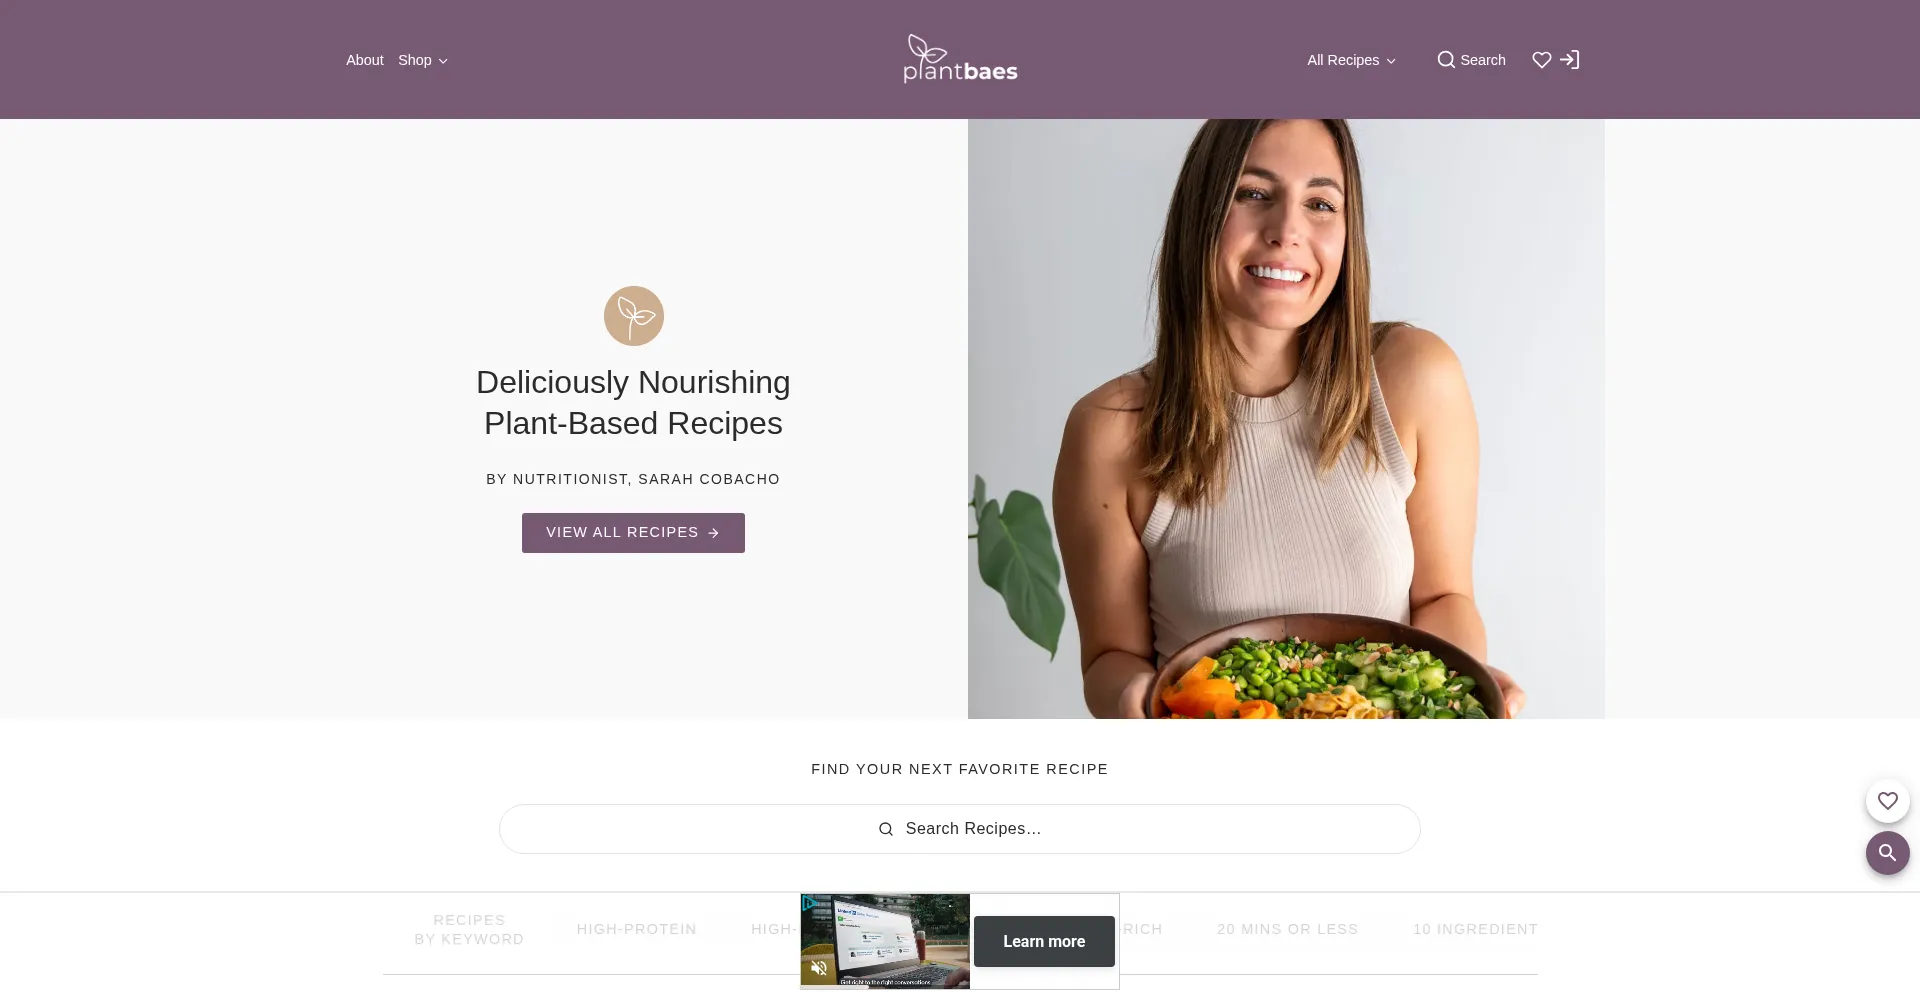This screenshot has width=1920, height=993.
Task: Click the ad video thumbnail
Action: coord(885,941)
